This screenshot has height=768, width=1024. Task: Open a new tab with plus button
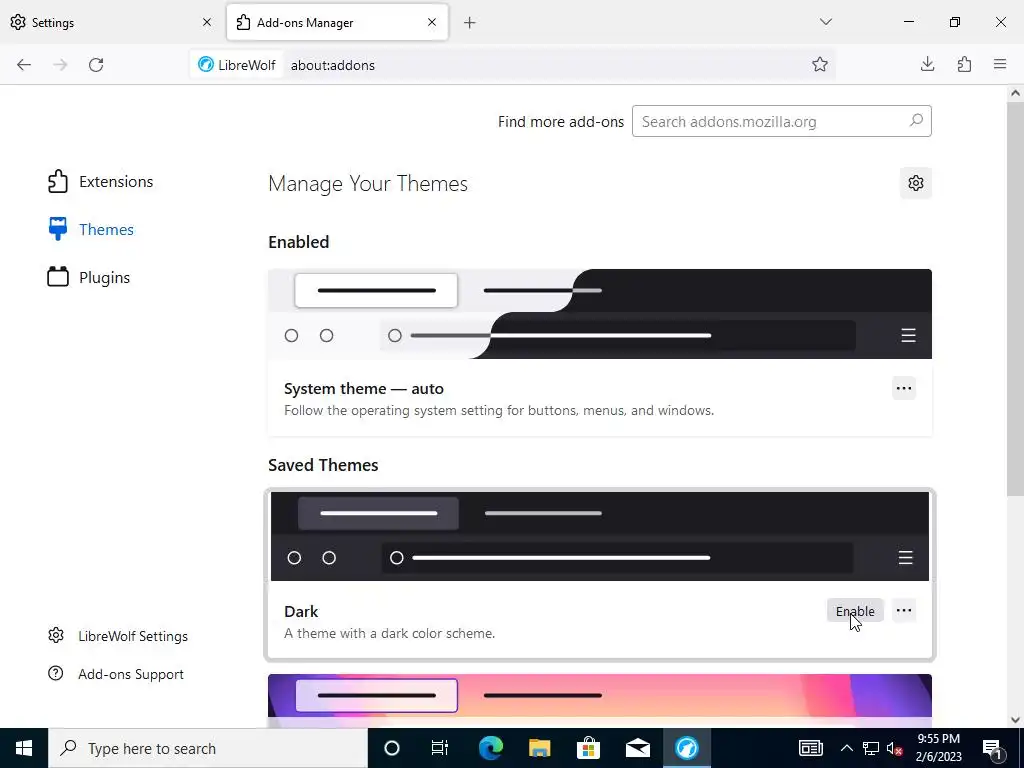[470, 23]
